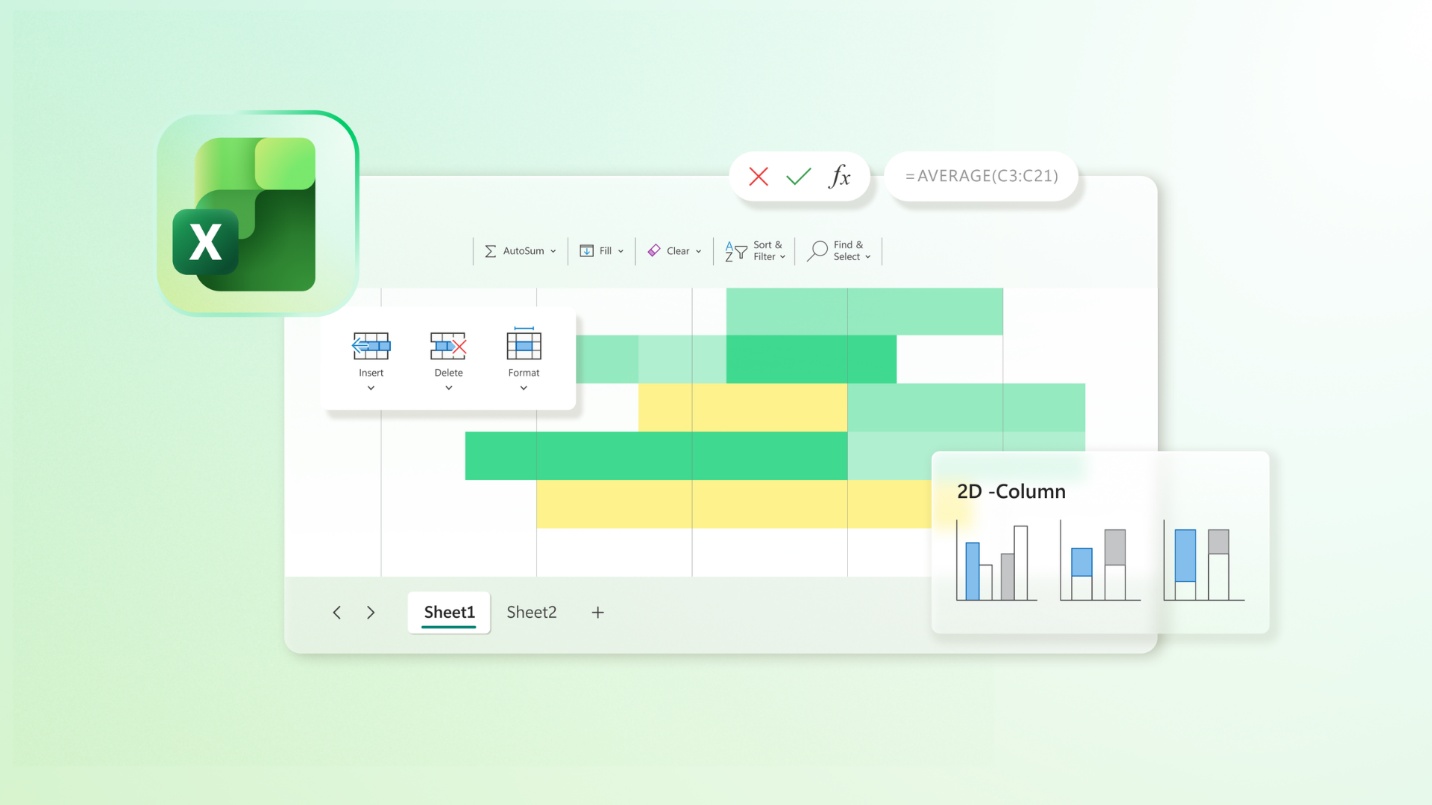This screenshot has width=1432, height=805.
Task: Select clustered column chart thumbnail
Action: point(995,561)
